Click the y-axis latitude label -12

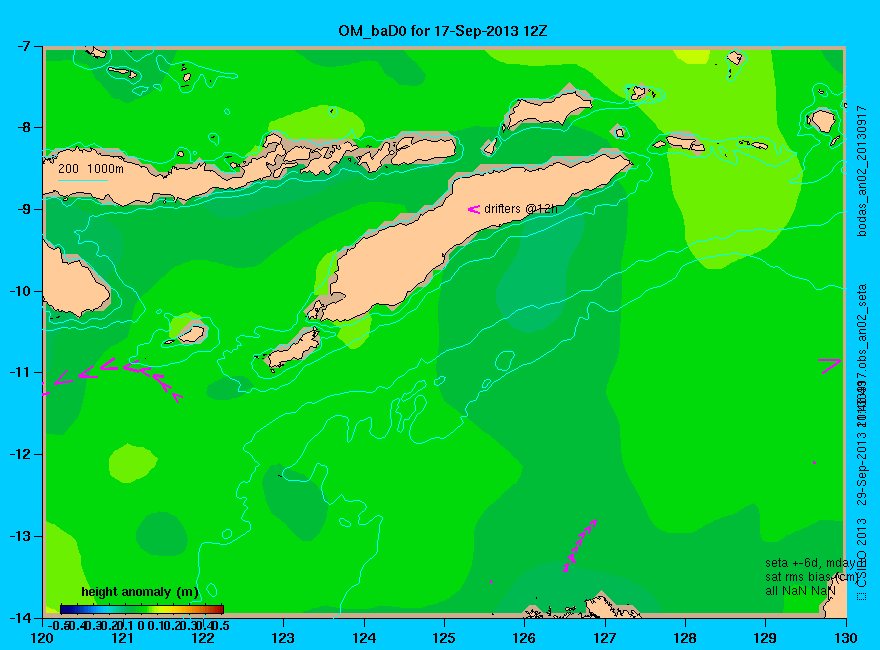21,454
